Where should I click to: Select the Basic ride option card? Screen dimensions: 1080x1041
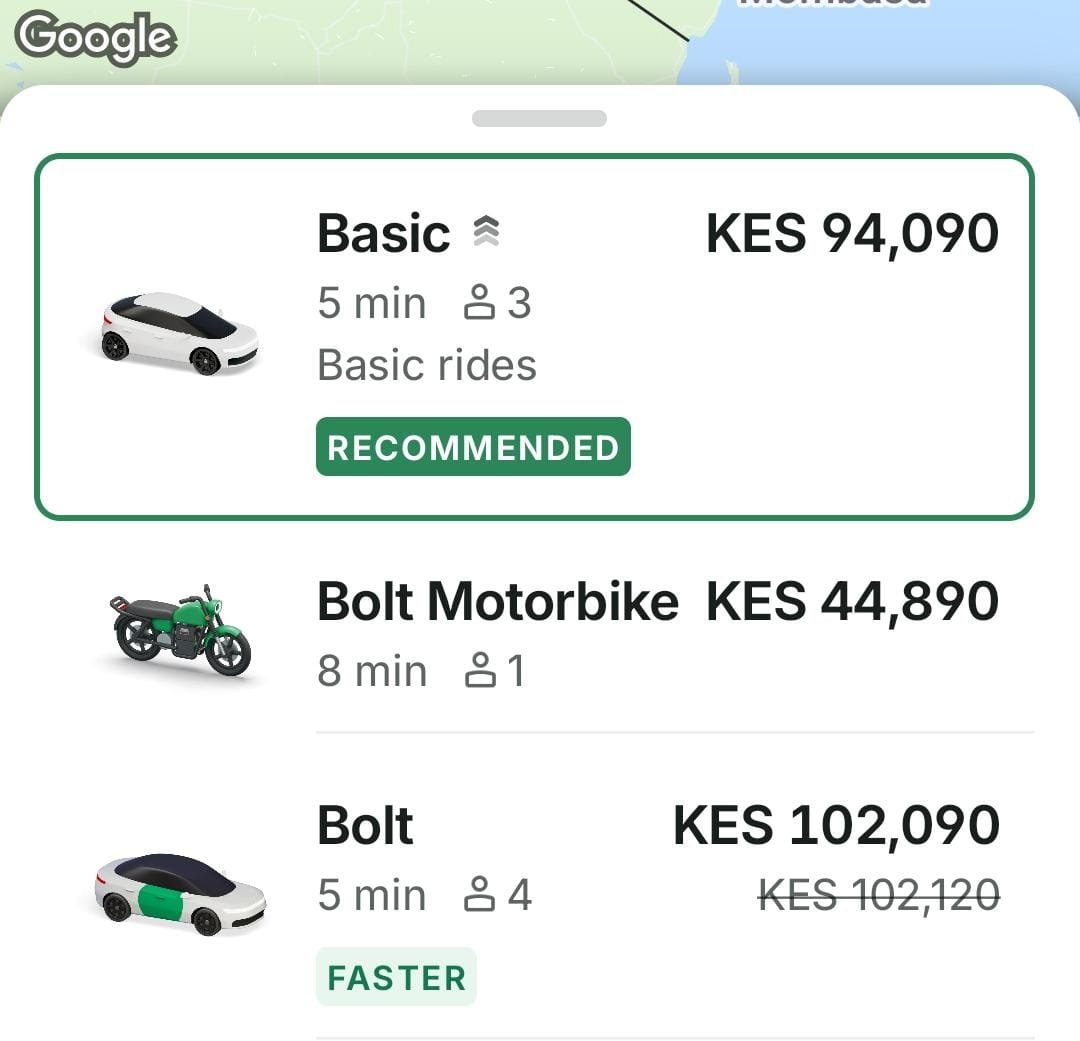534,337
